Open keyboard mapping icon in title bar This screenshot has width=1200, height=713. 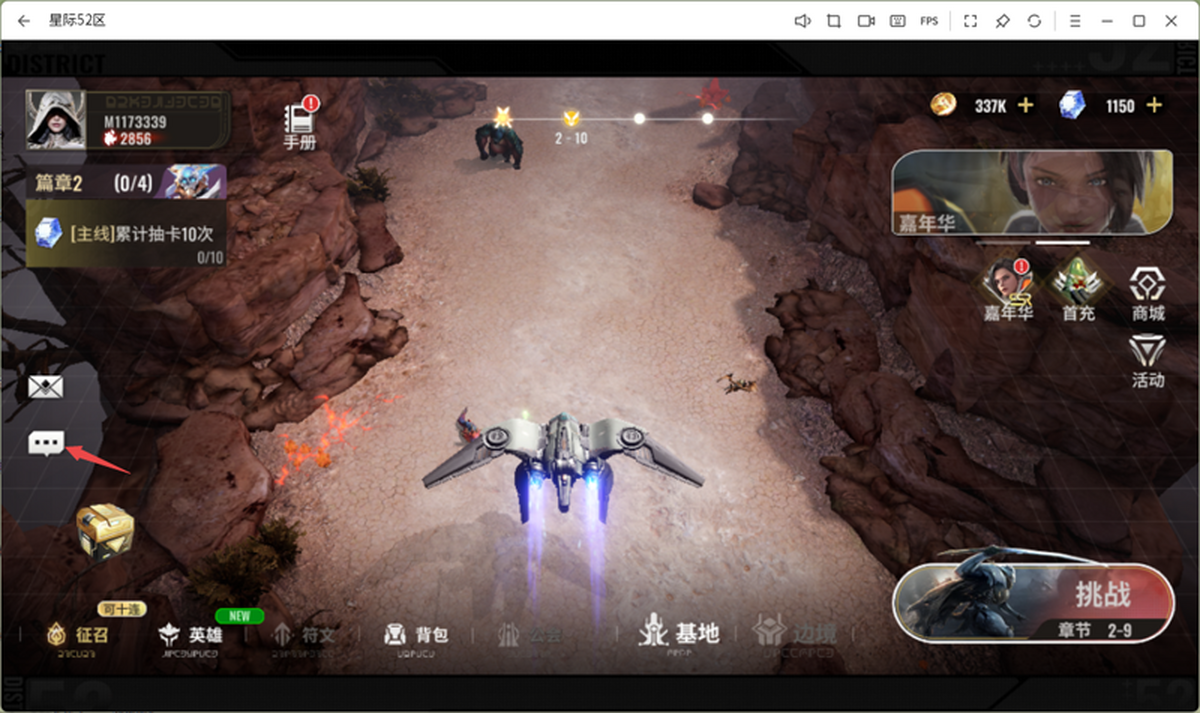[898, 21]
